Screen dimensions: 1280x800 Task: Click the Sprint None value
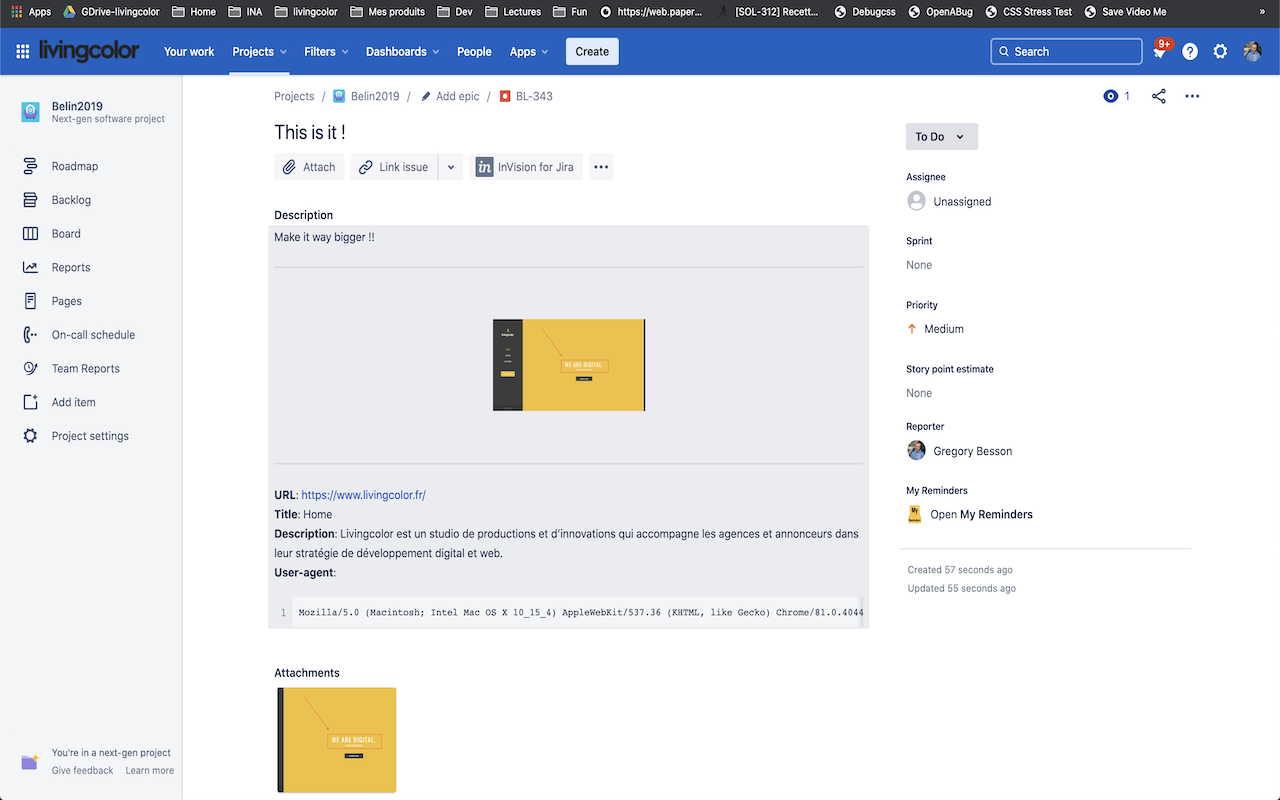[x=919, y=265]
